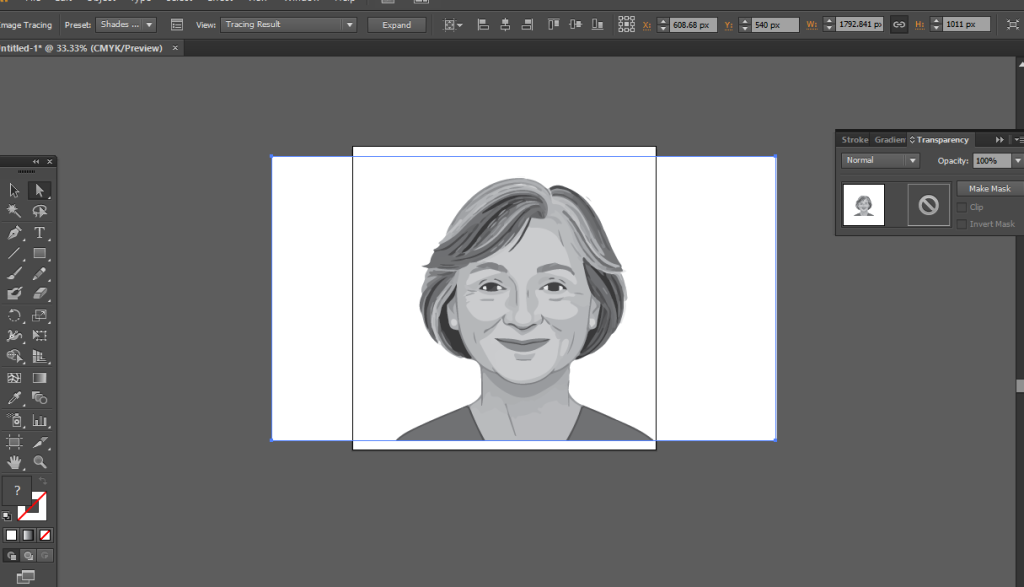Select the Rotate tool
The width and height of the screenshot is (1024, 587).
(x=14, y=315)
